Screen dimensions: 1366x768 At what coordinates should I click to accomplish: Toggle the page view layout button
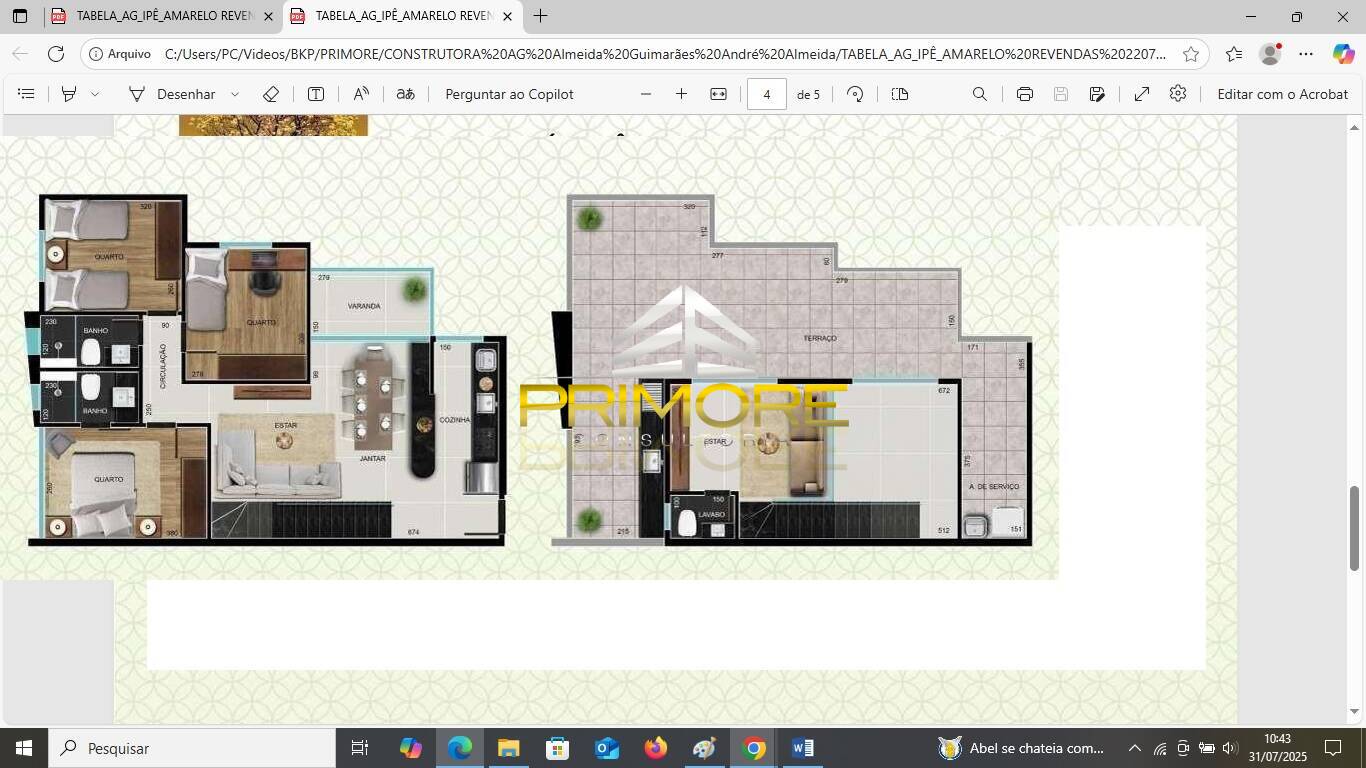[x=900, y=94]
